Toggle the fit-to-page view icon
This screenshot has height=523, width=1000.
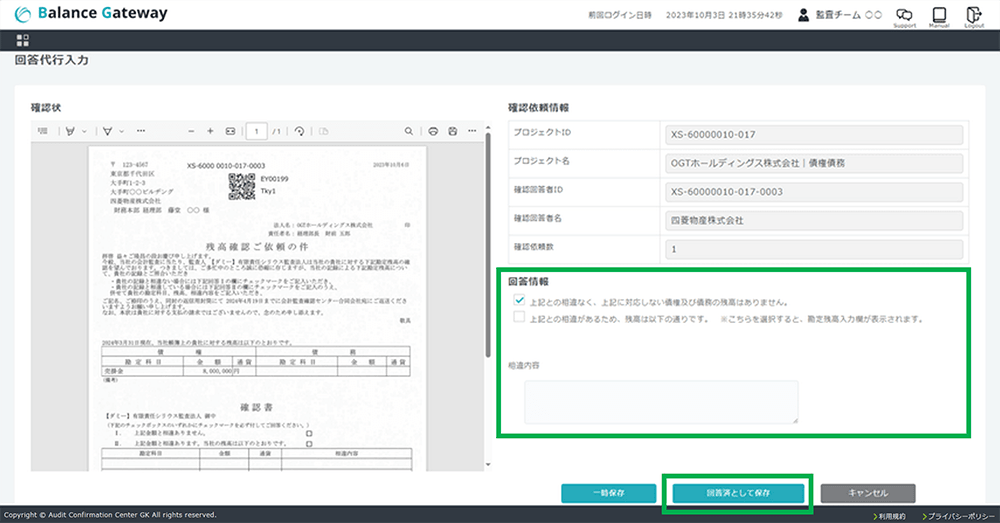click(x=230, y=131)
